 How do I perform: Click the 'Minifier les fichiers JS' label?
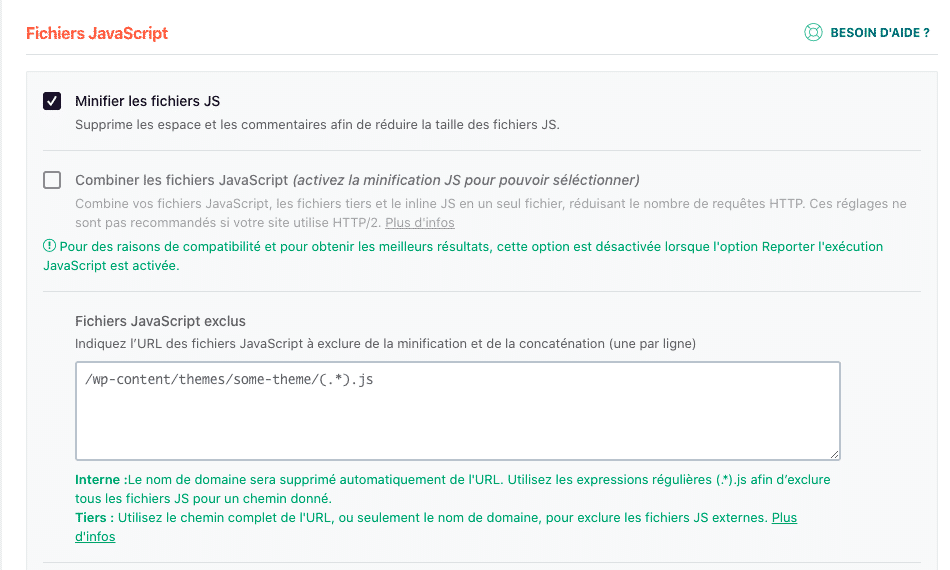click(x=147, y=101)
